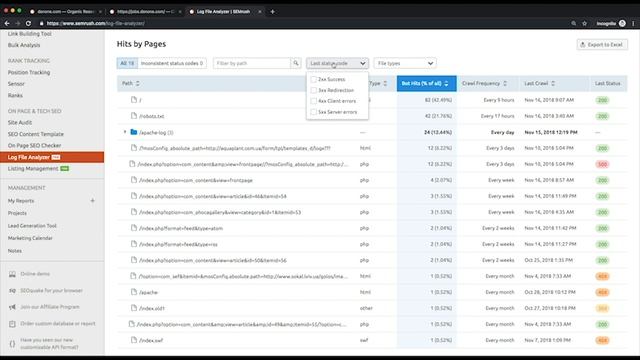Image resolution: width=640 pixels, height=360 pixels.
Task: Click the Sensor sidebar item
Action: tap(16, 84)
